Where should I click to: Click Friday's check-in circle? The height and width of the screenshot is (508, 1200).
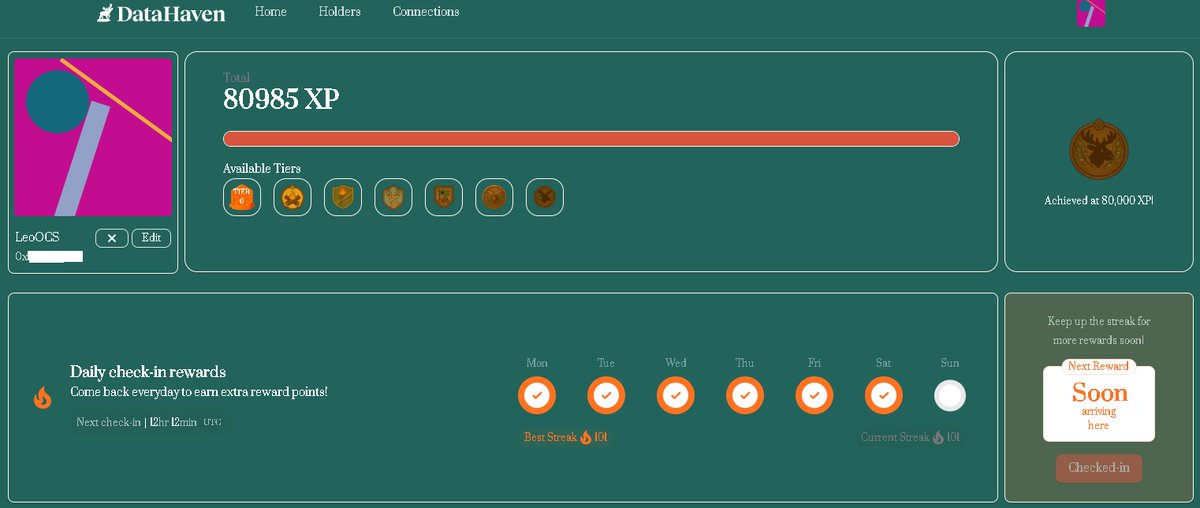coord(814,396)
